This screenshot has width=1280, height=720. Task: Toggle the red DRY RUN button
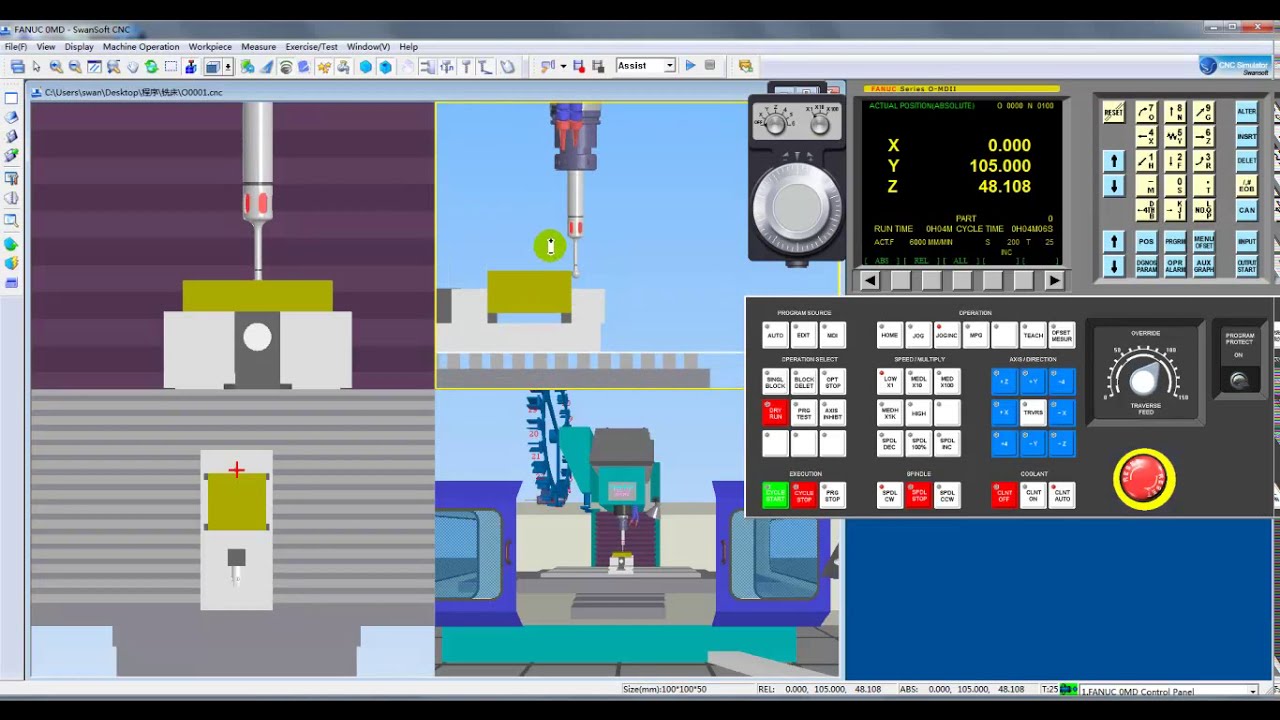coord(775,412)
